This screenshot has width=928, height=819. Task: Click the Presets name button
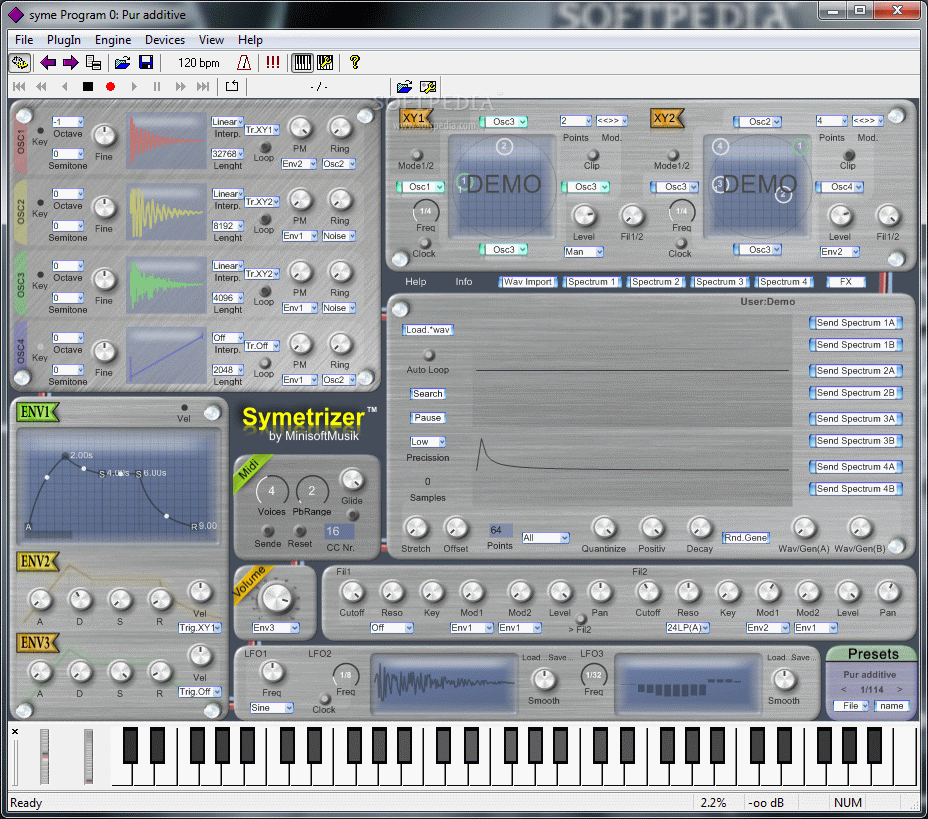click(x=892, y=706)
